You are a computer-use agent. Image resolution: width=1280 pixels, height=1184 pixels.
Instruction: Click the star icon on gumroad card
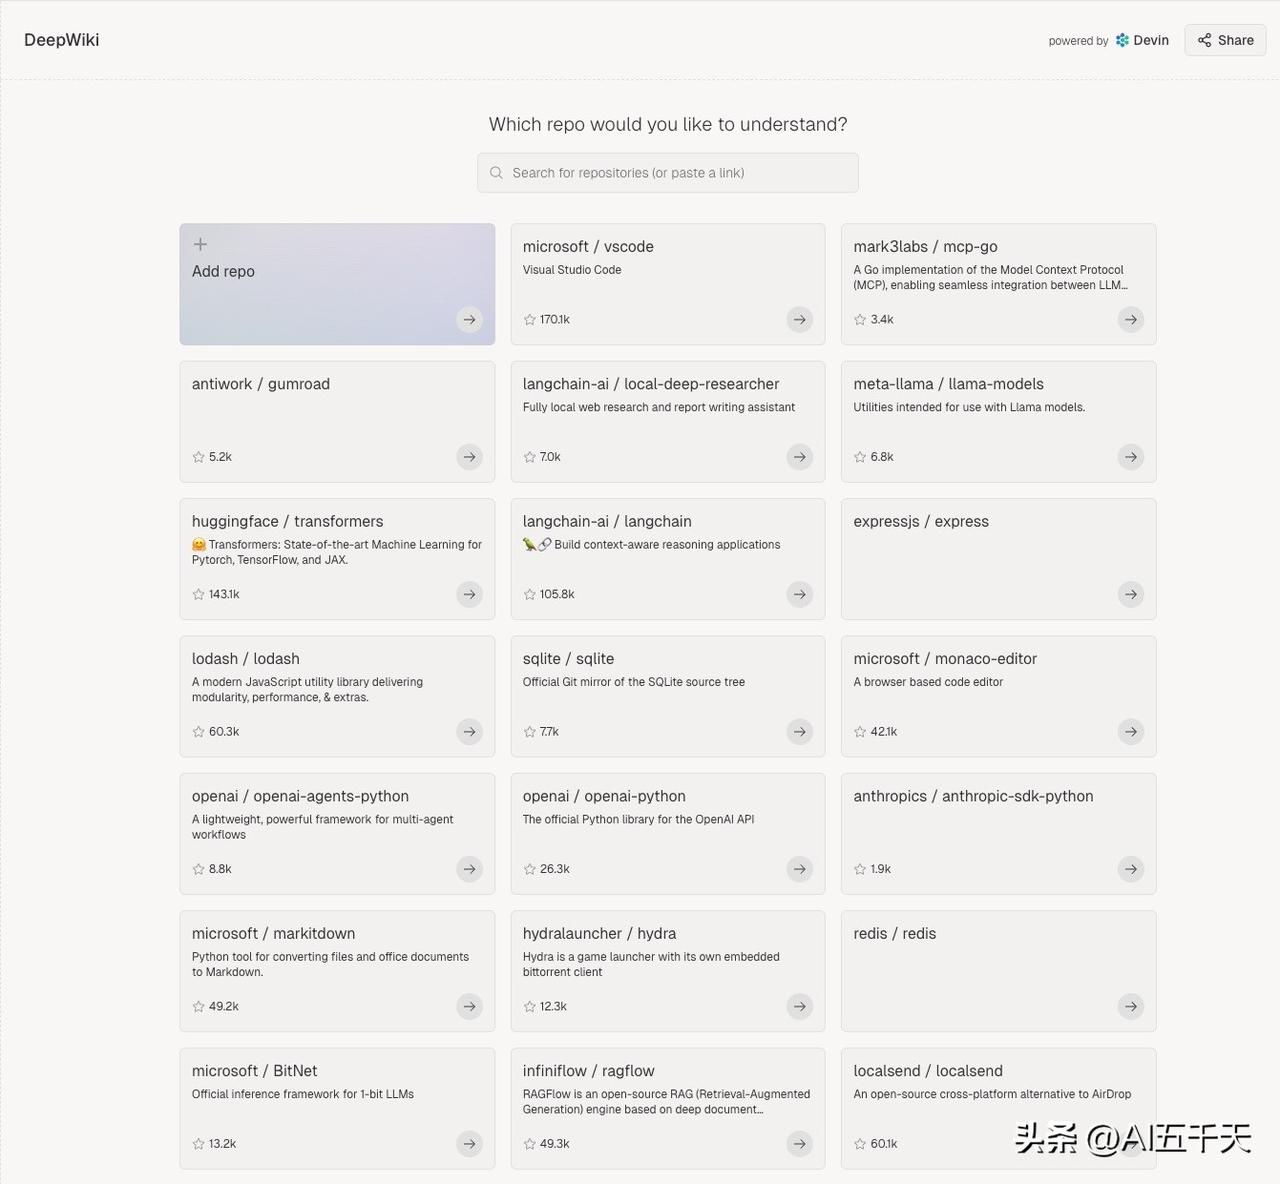coord(198,457)
